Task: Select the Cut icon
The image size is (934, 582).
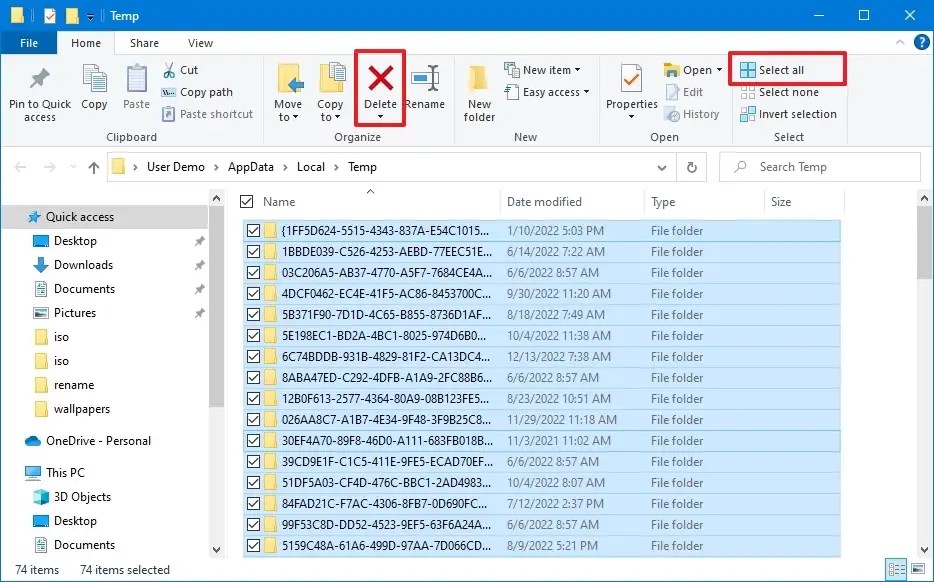Action: pyautogui.click(x=171, y=69)
